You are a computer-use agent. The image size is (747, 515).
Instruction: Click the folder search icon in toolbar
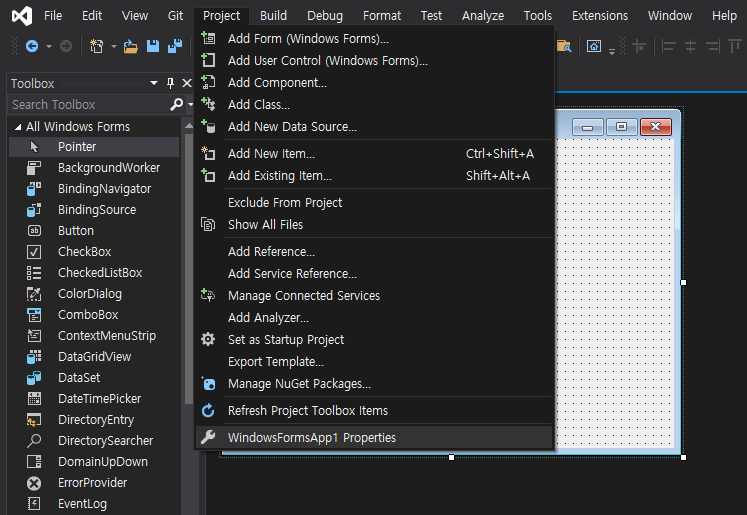point(564,46)
